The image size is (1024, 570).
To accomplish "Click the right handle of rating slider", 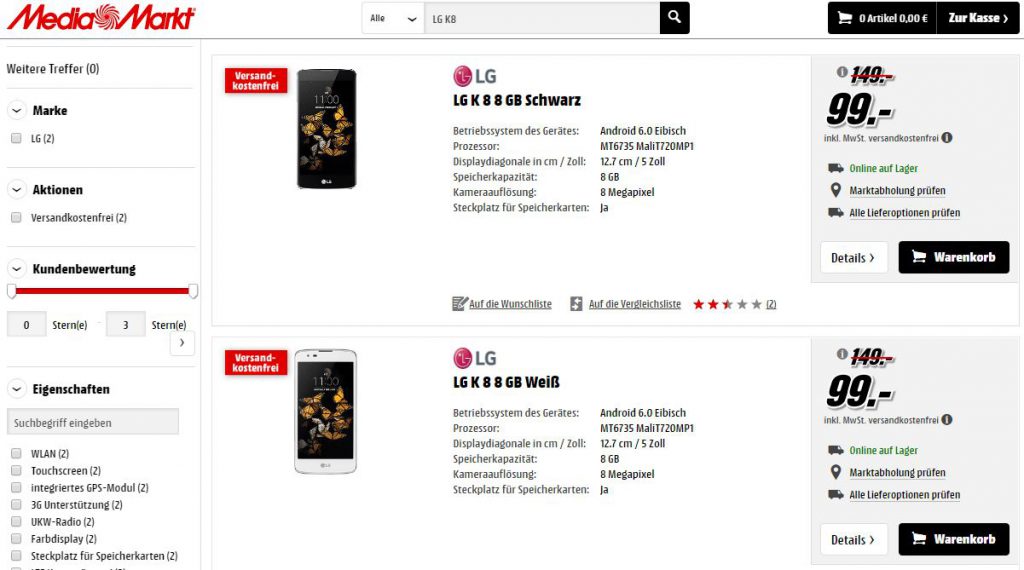I will click(x=193, y=291).
